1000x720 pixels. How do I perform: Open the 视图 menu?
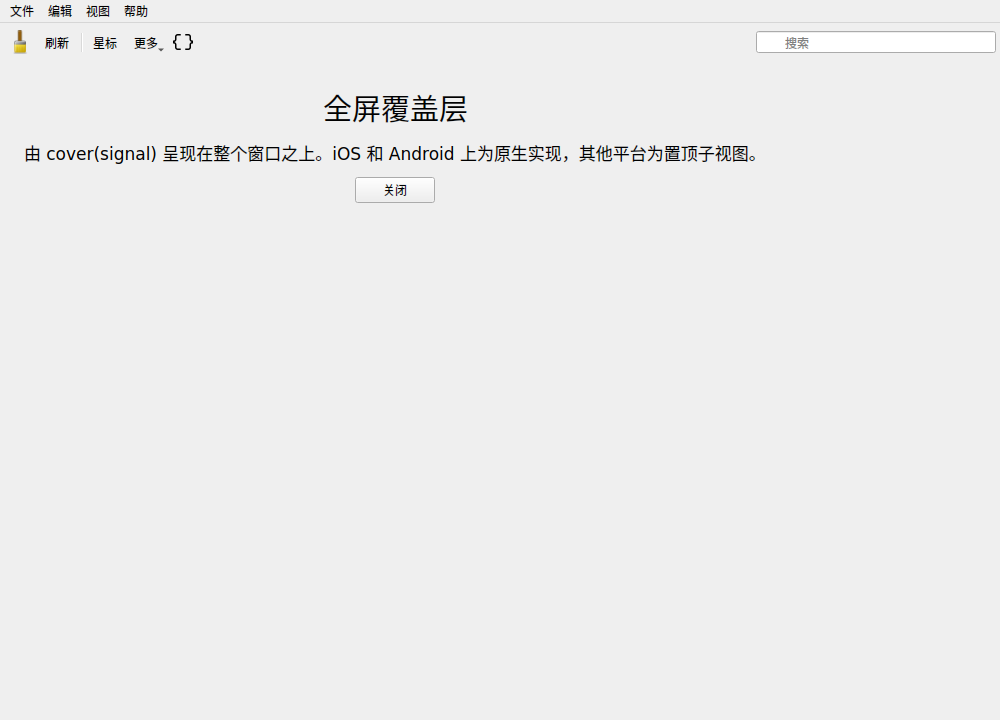click(98, 11)
